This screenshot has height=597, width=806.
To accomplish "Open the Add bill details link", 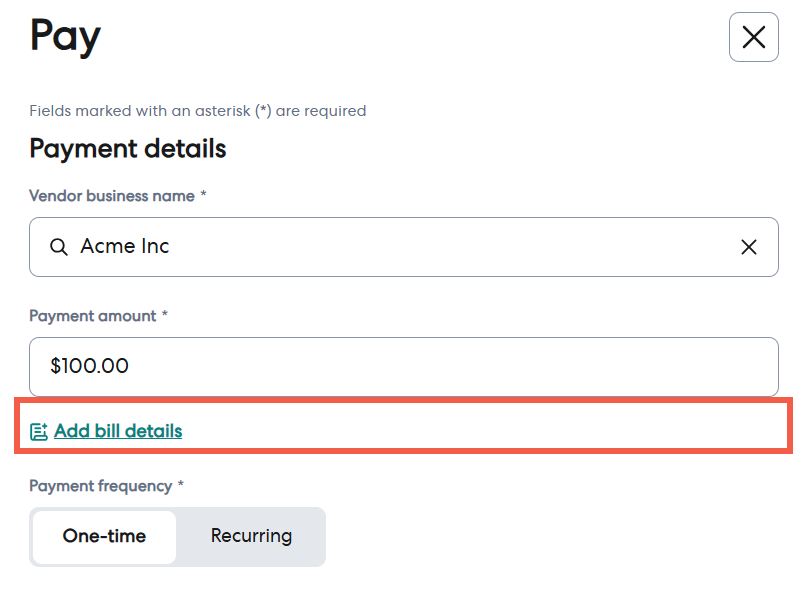I will (x=118, y=431).
